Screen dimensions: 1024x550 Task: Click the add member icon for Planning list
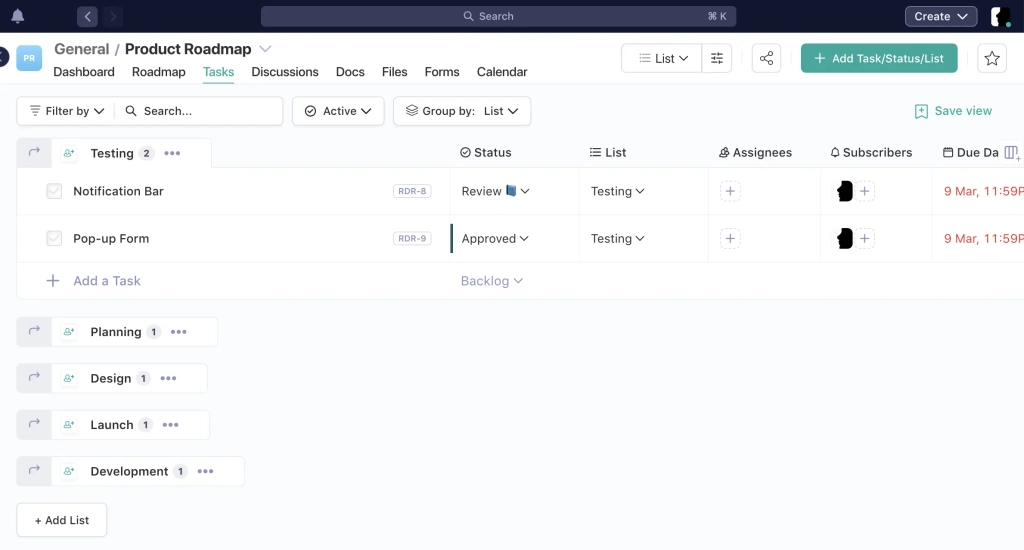coord(69,332)
